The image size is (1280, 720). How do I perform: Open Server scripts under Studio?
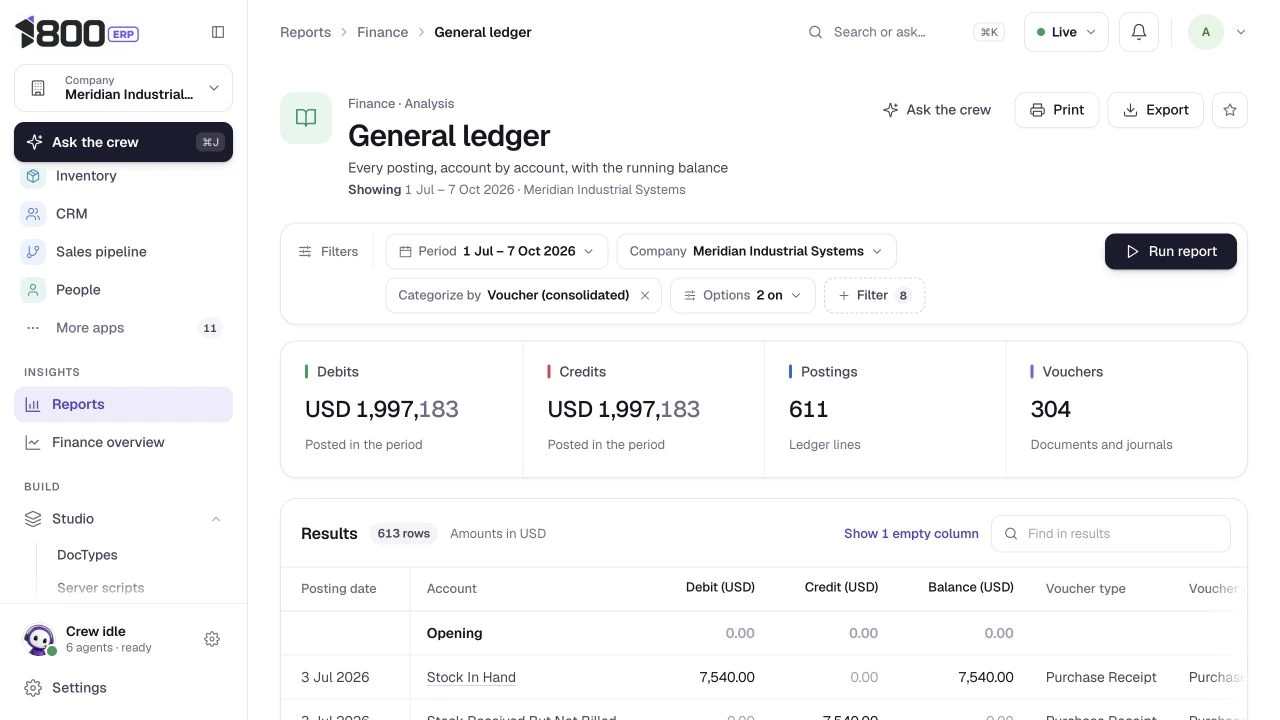[x=100, y=588]
